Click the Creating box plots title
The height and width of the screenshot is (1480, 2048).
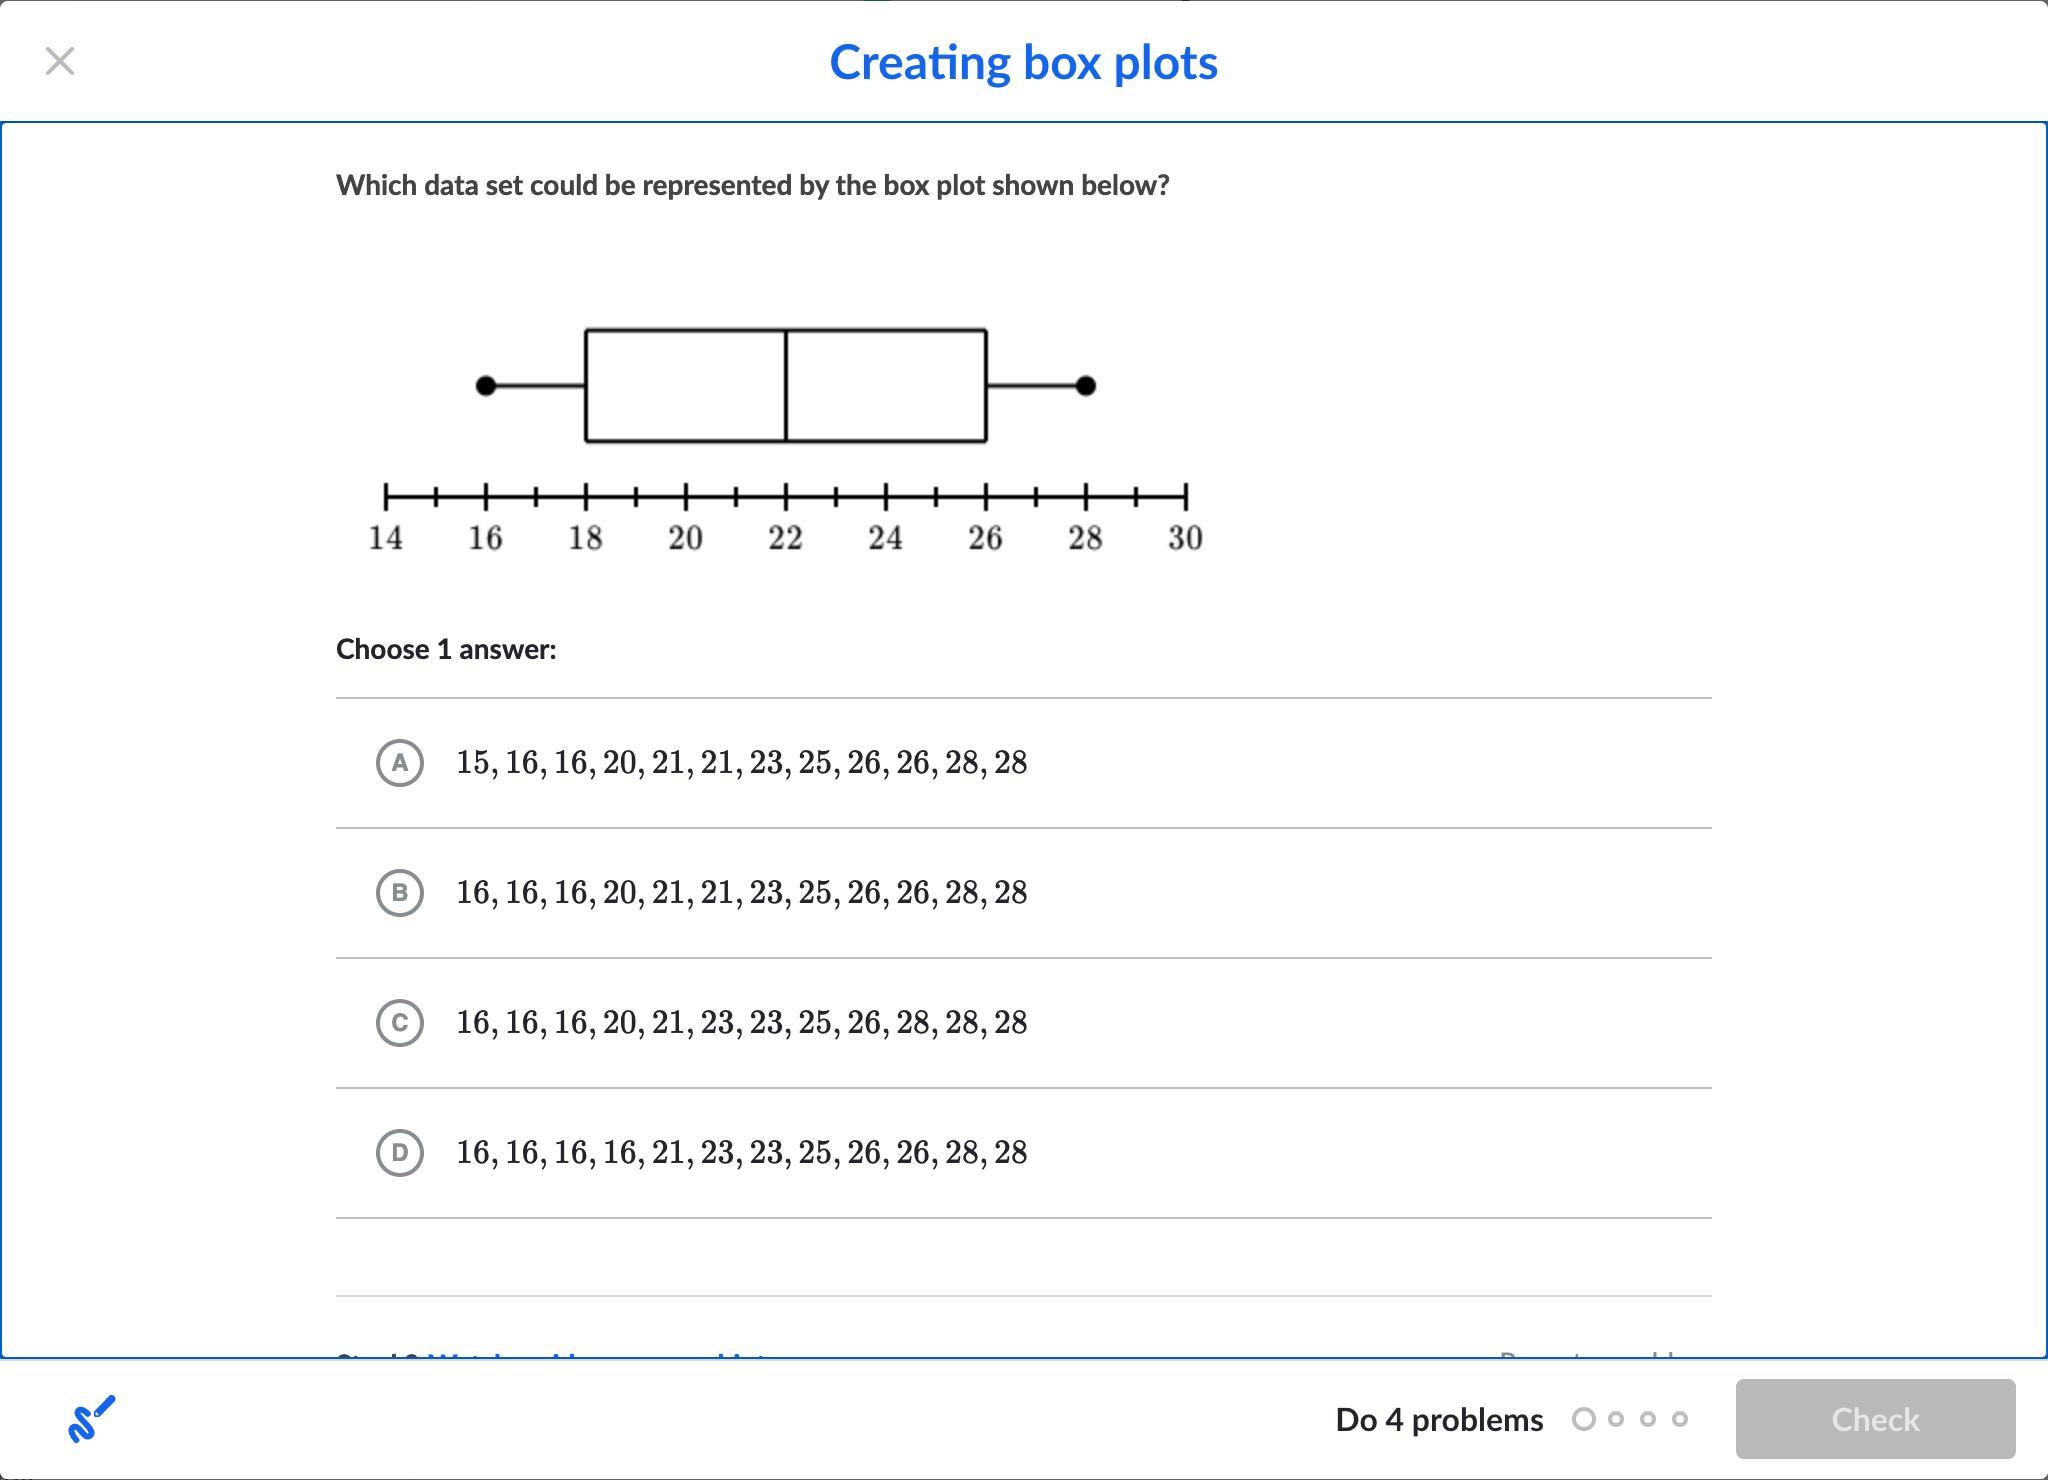(x=1023, y=63)
